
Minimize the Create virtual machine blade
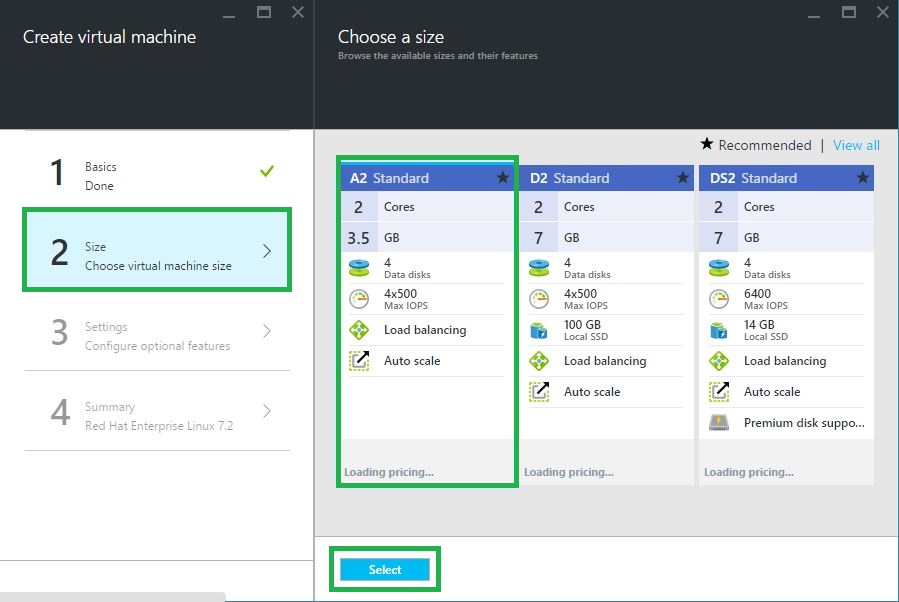(x=229, y=16)
